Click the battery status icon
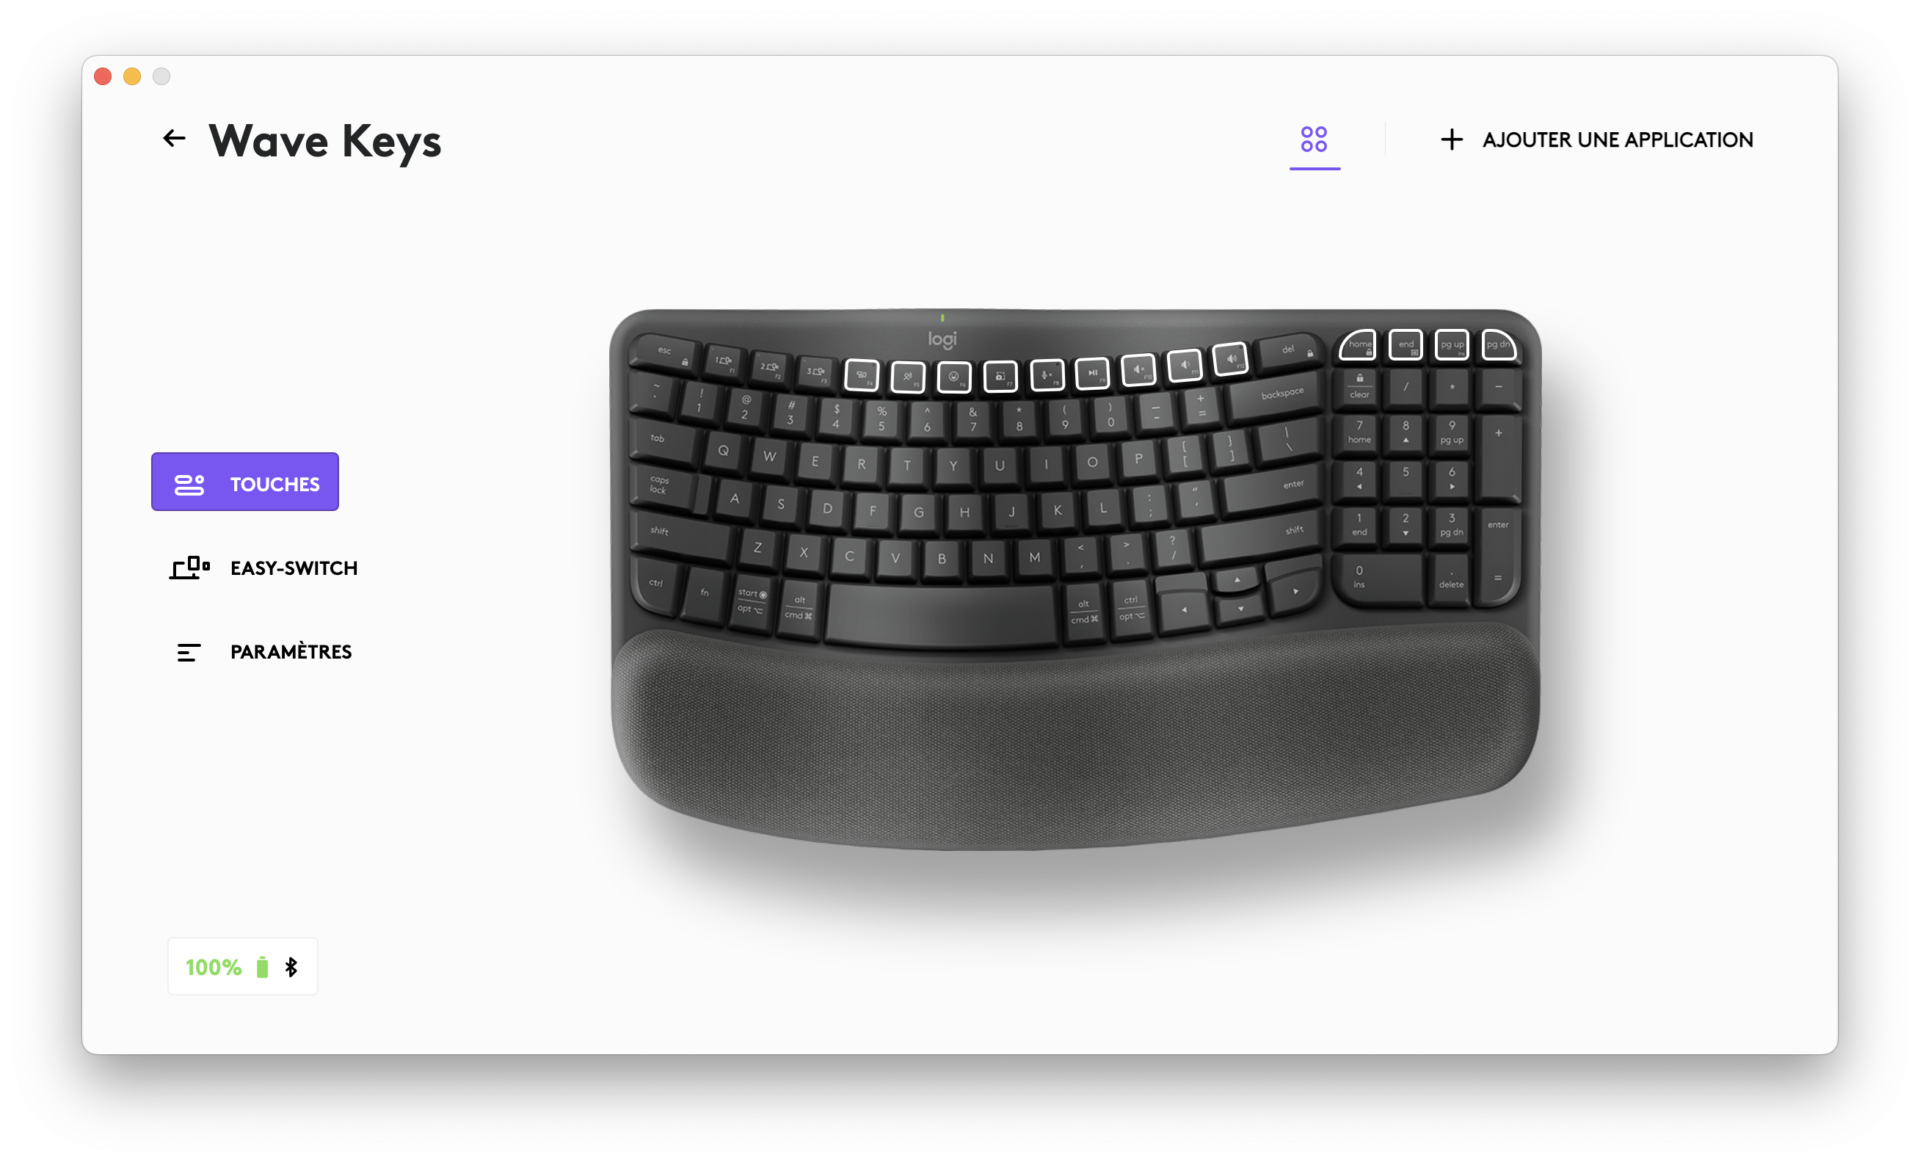This screenshot has width=1920, height=1163. point(261,967)
